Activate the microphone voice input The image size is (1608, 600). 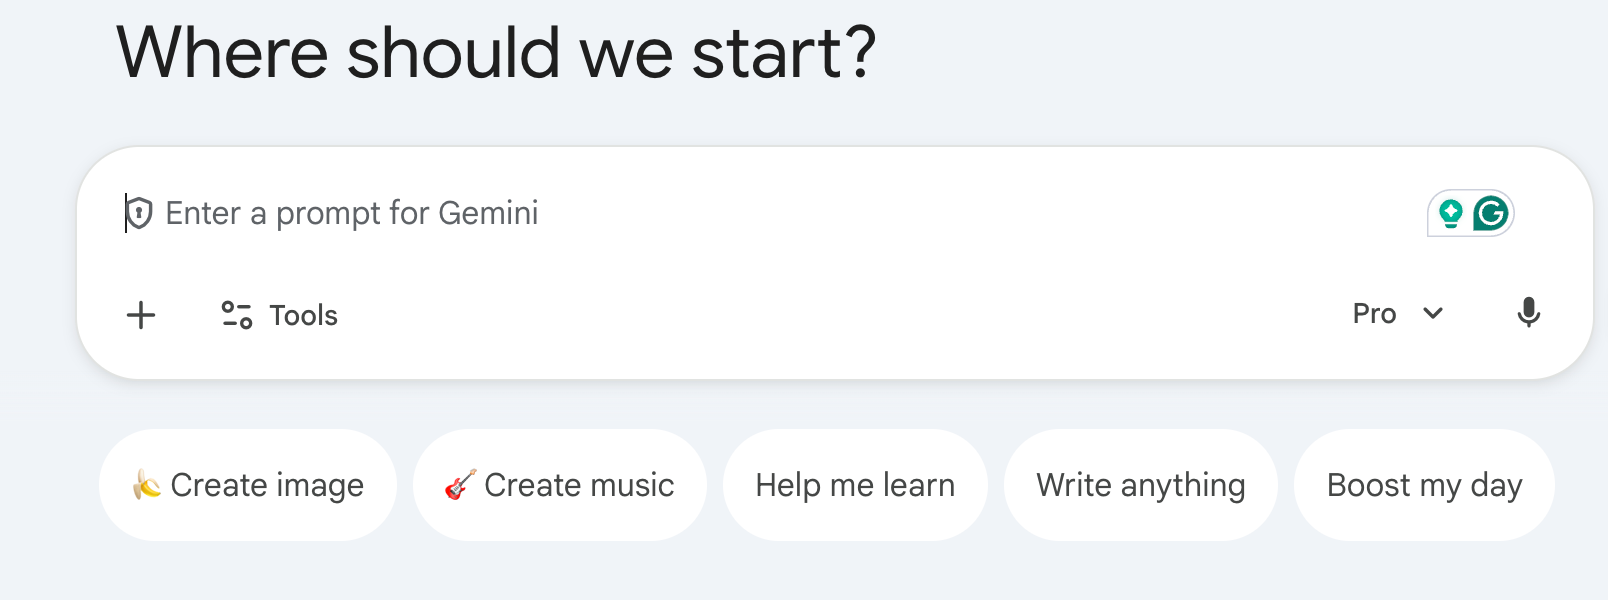coord(1528,313)
